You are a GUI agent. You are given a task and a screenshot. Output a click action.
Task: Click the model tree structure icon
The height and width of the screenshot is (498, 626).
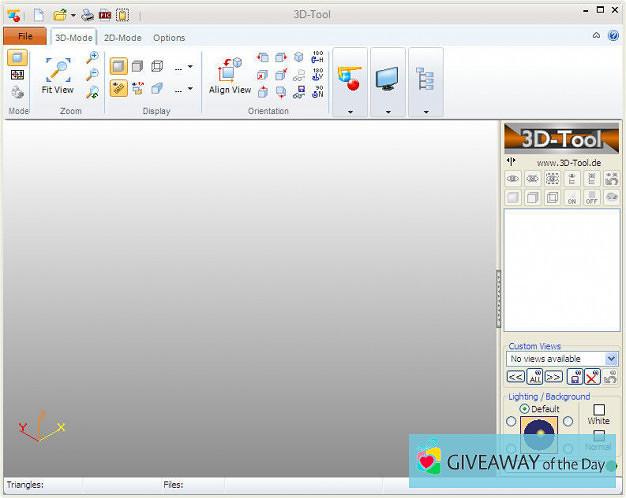pyautogui.click(x=425, y=78)
